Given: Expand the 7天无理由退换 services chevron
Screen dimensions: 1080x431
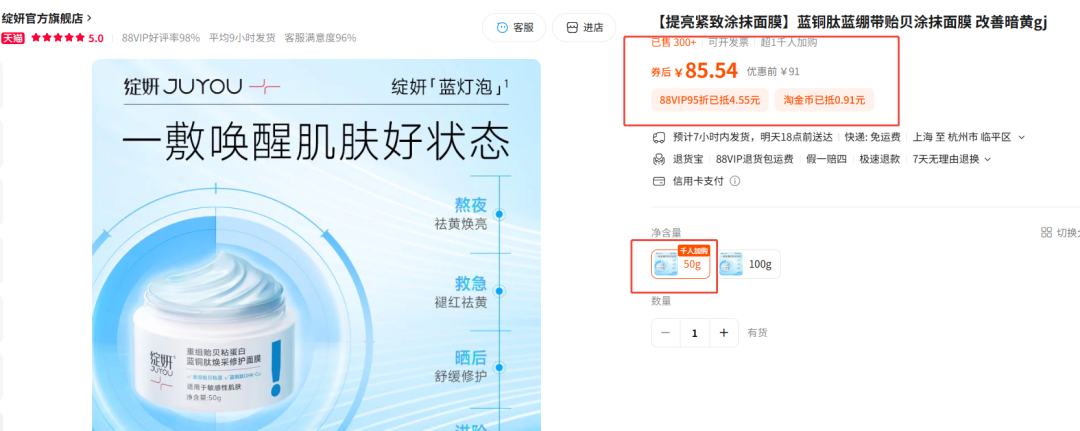Looking at the screenshot, I should 988,159.
